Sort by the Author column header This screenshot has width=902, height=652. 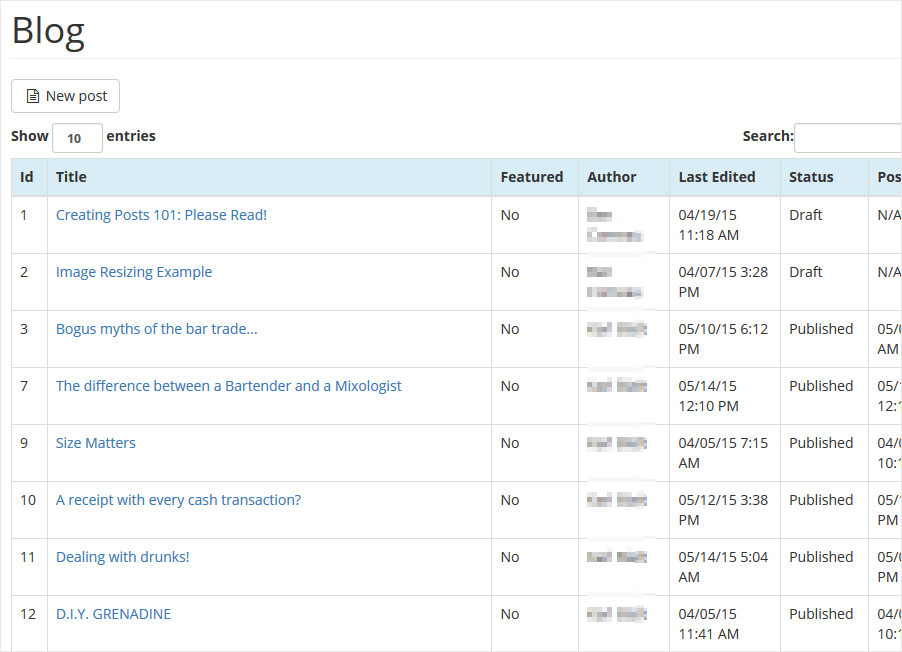[x=611, y=177]
